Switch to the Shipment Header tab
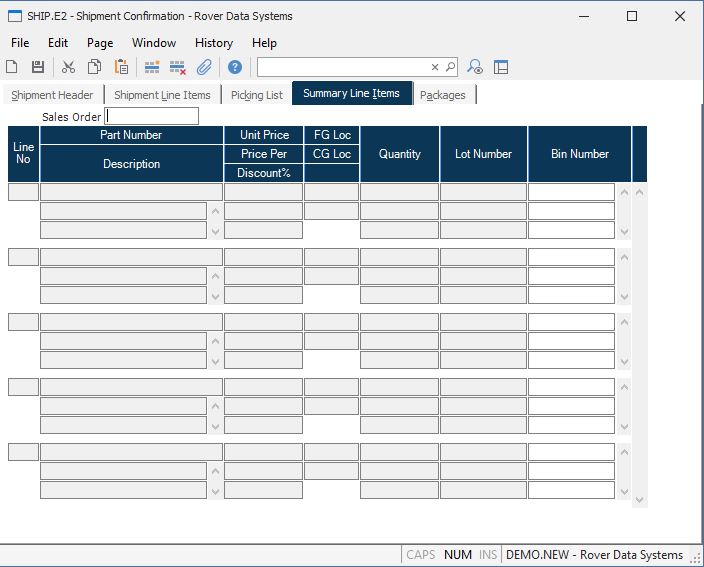 click(x=52, y=95)
